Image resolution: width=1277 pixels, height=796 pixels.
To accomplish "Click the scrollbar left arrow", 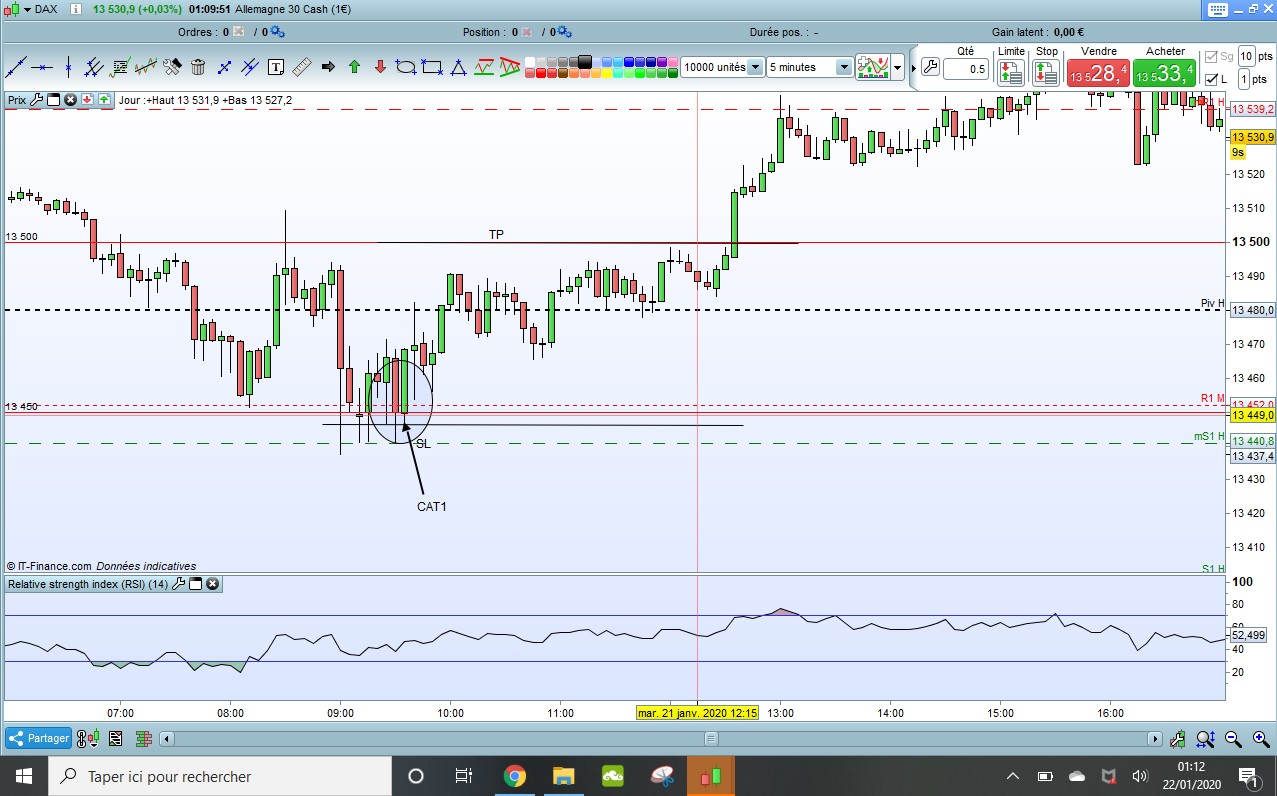I will (x=167, y=739).
